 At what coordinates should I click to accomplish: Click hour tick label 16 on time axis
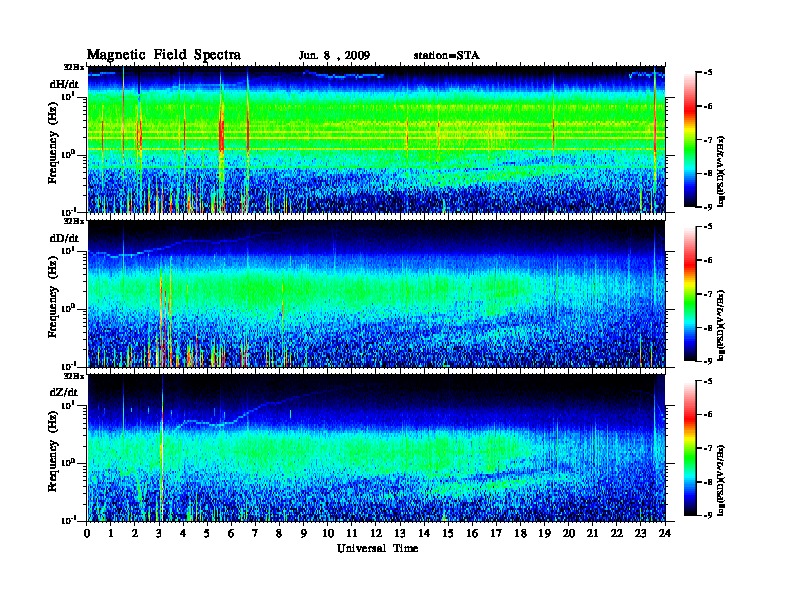click(472, 533)
